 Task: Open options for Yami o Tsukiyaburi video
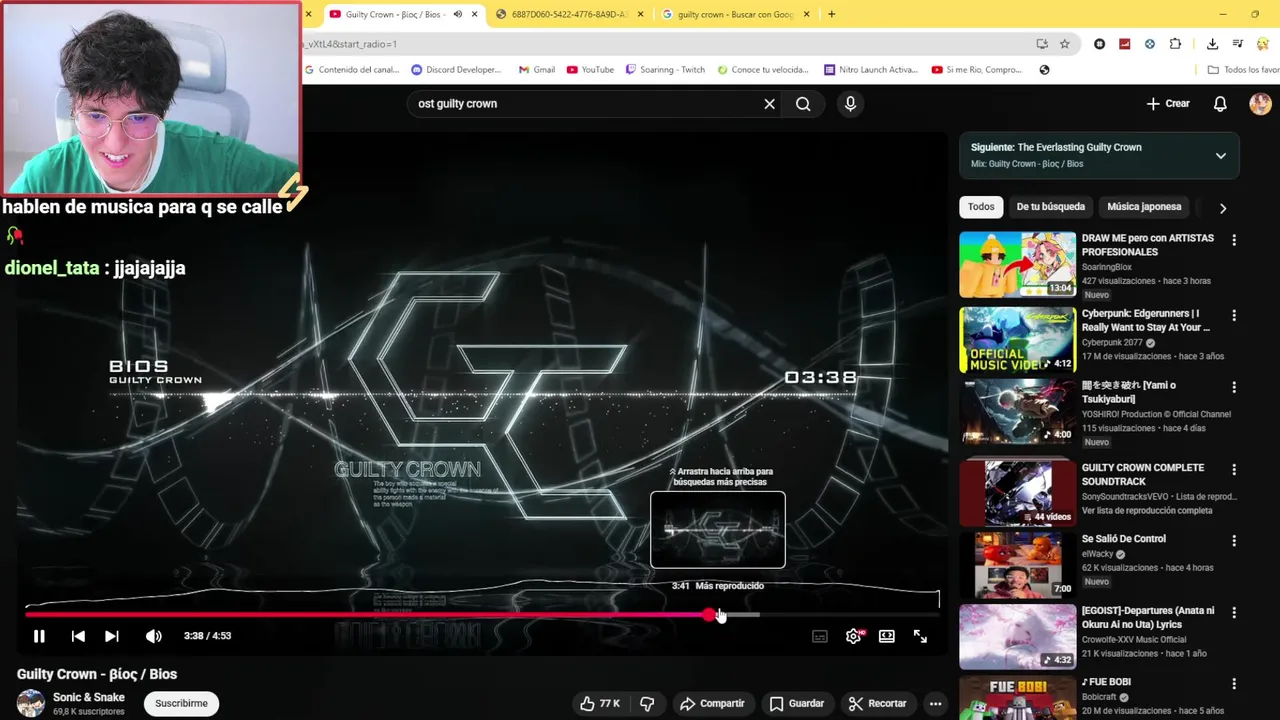[1234, 387]
